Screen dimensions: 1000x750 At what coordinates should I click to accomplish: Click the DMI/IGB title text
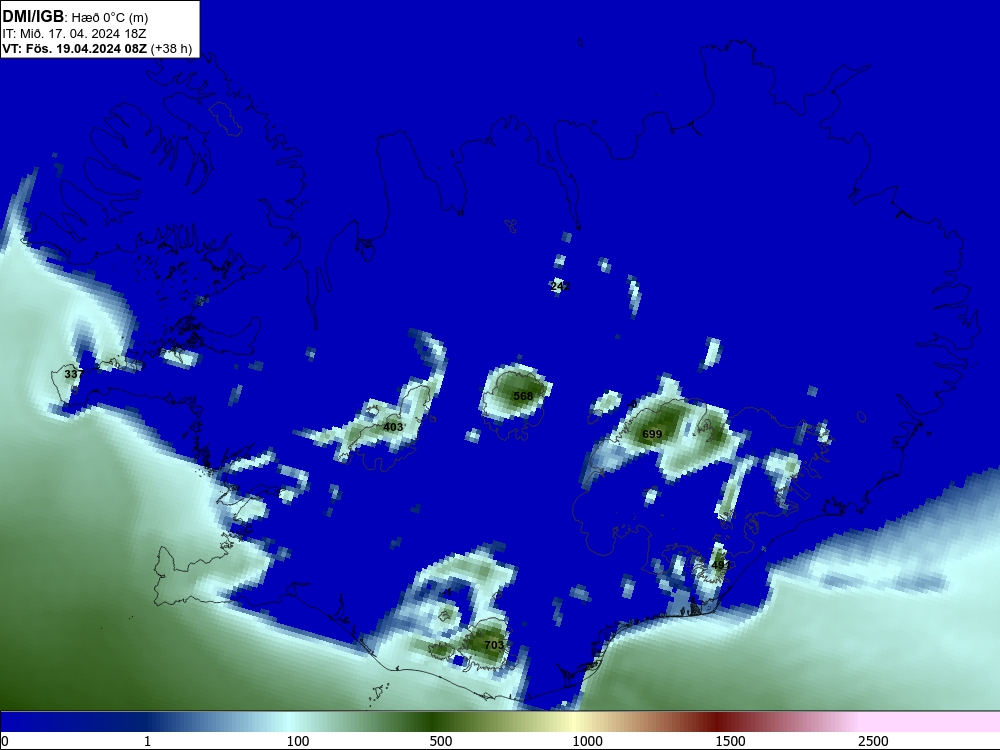coord(33,17)
